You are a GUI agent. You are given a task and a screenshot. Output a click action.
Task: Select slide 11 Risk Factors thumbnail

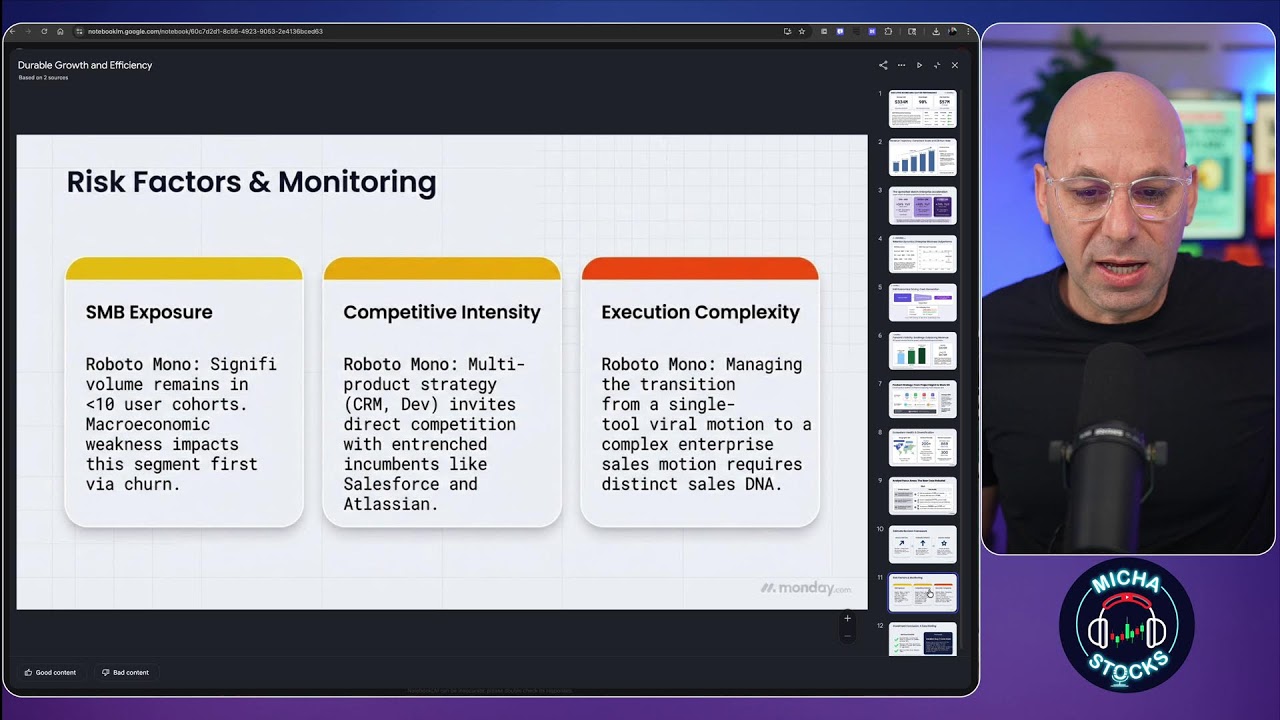pos(923,592)
